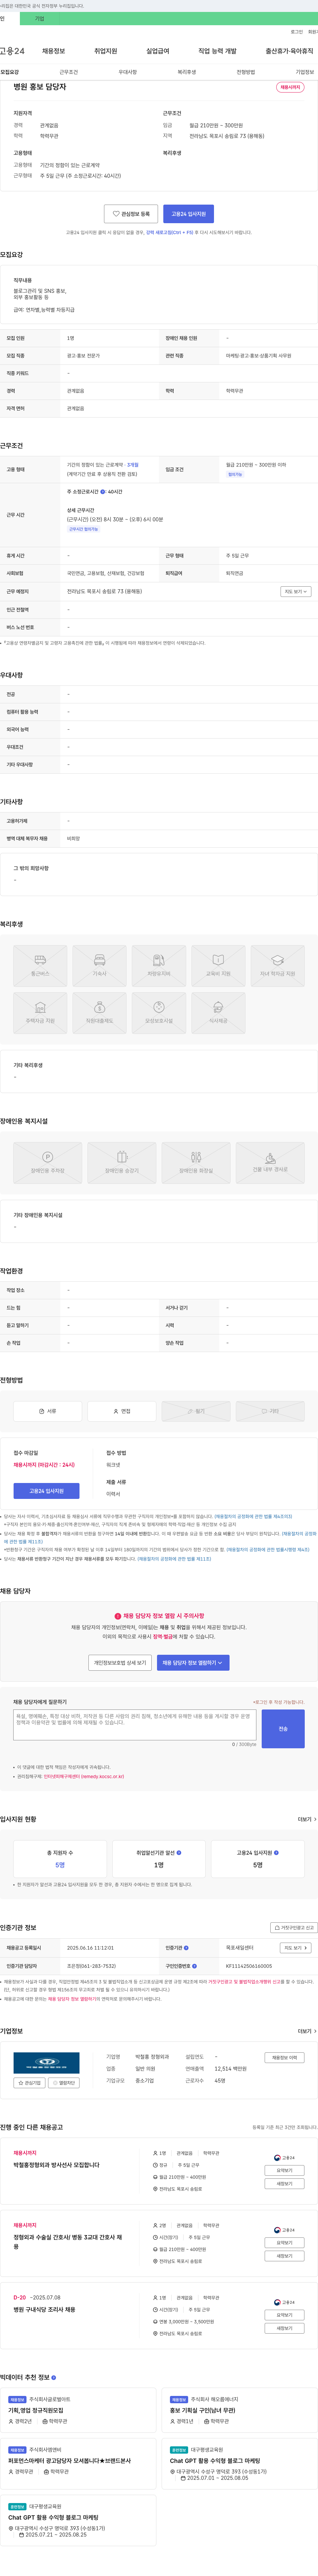318x2576 pixels.
Task: Open posting 병원 구내식당 조리사 채용
Action: pyautogui.click(x=44, y=2310)
